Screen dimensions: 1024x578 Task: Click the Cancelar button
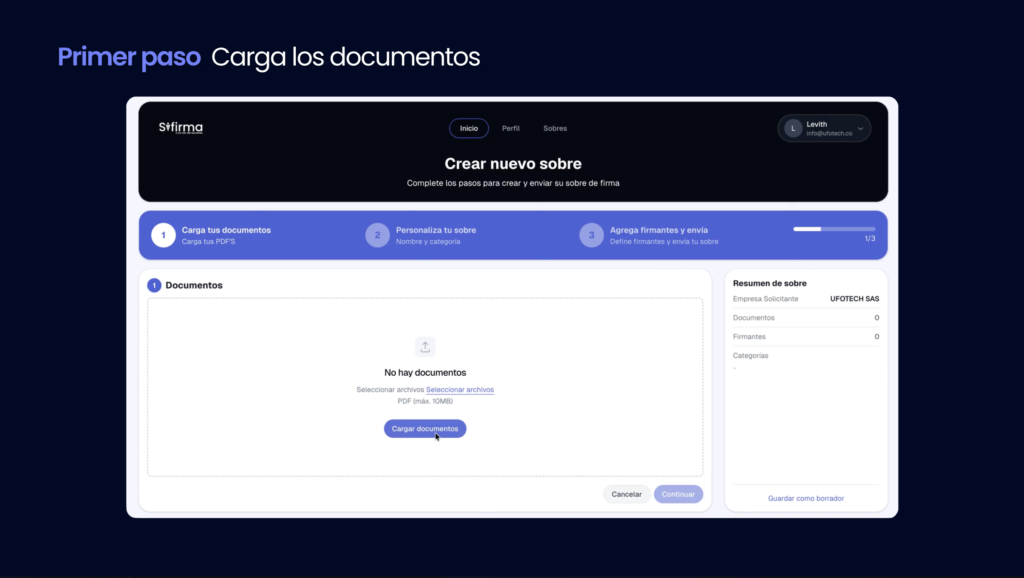pyautogui.click(x=626, y=494)
